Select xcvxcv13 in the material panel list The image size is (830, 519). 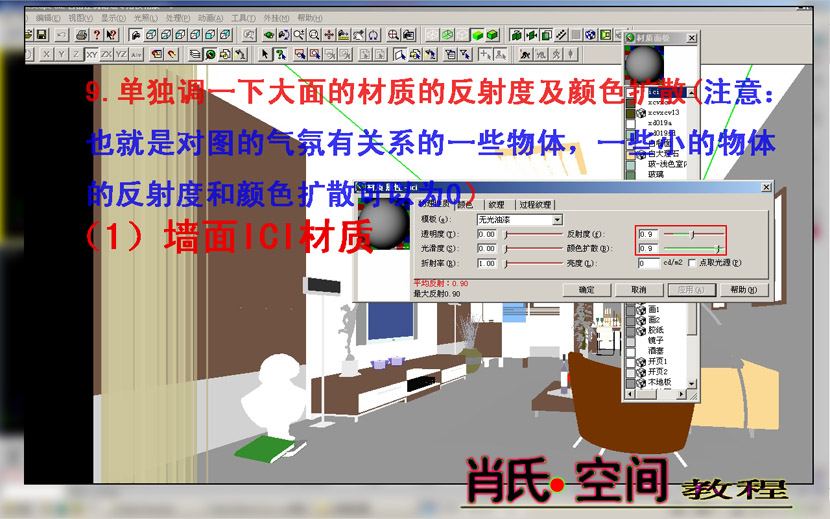point(663,112)
